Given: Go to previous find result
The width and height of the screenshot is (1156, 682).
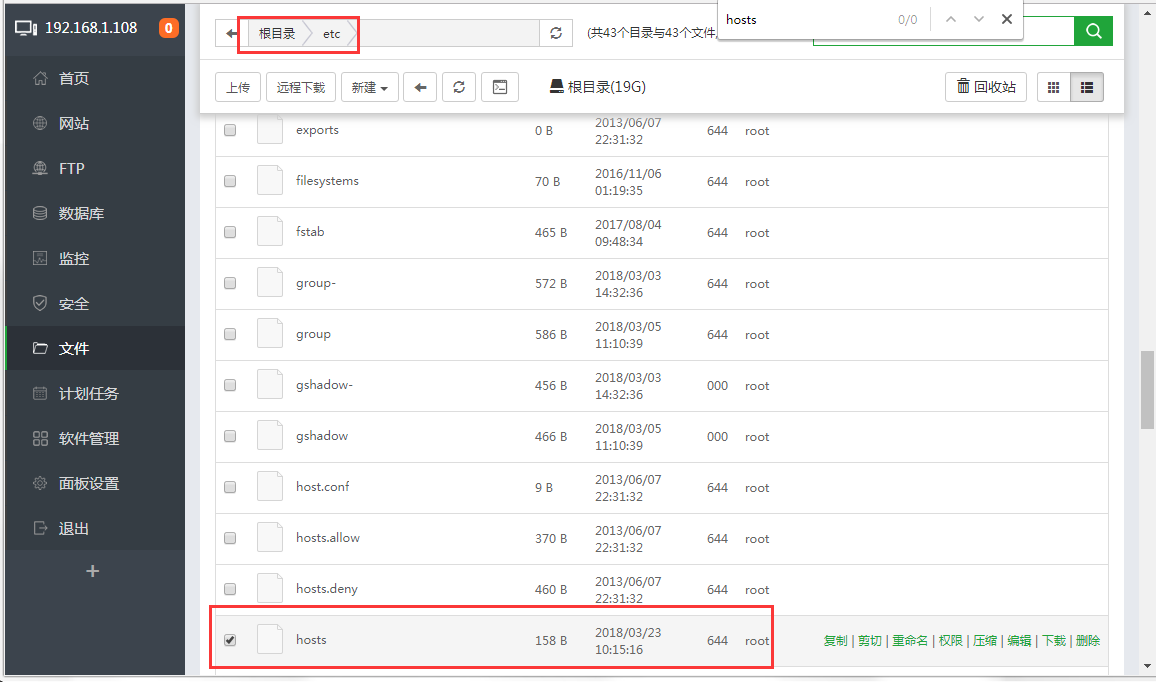Looking at the screenshot, I should tap(951, 19).
